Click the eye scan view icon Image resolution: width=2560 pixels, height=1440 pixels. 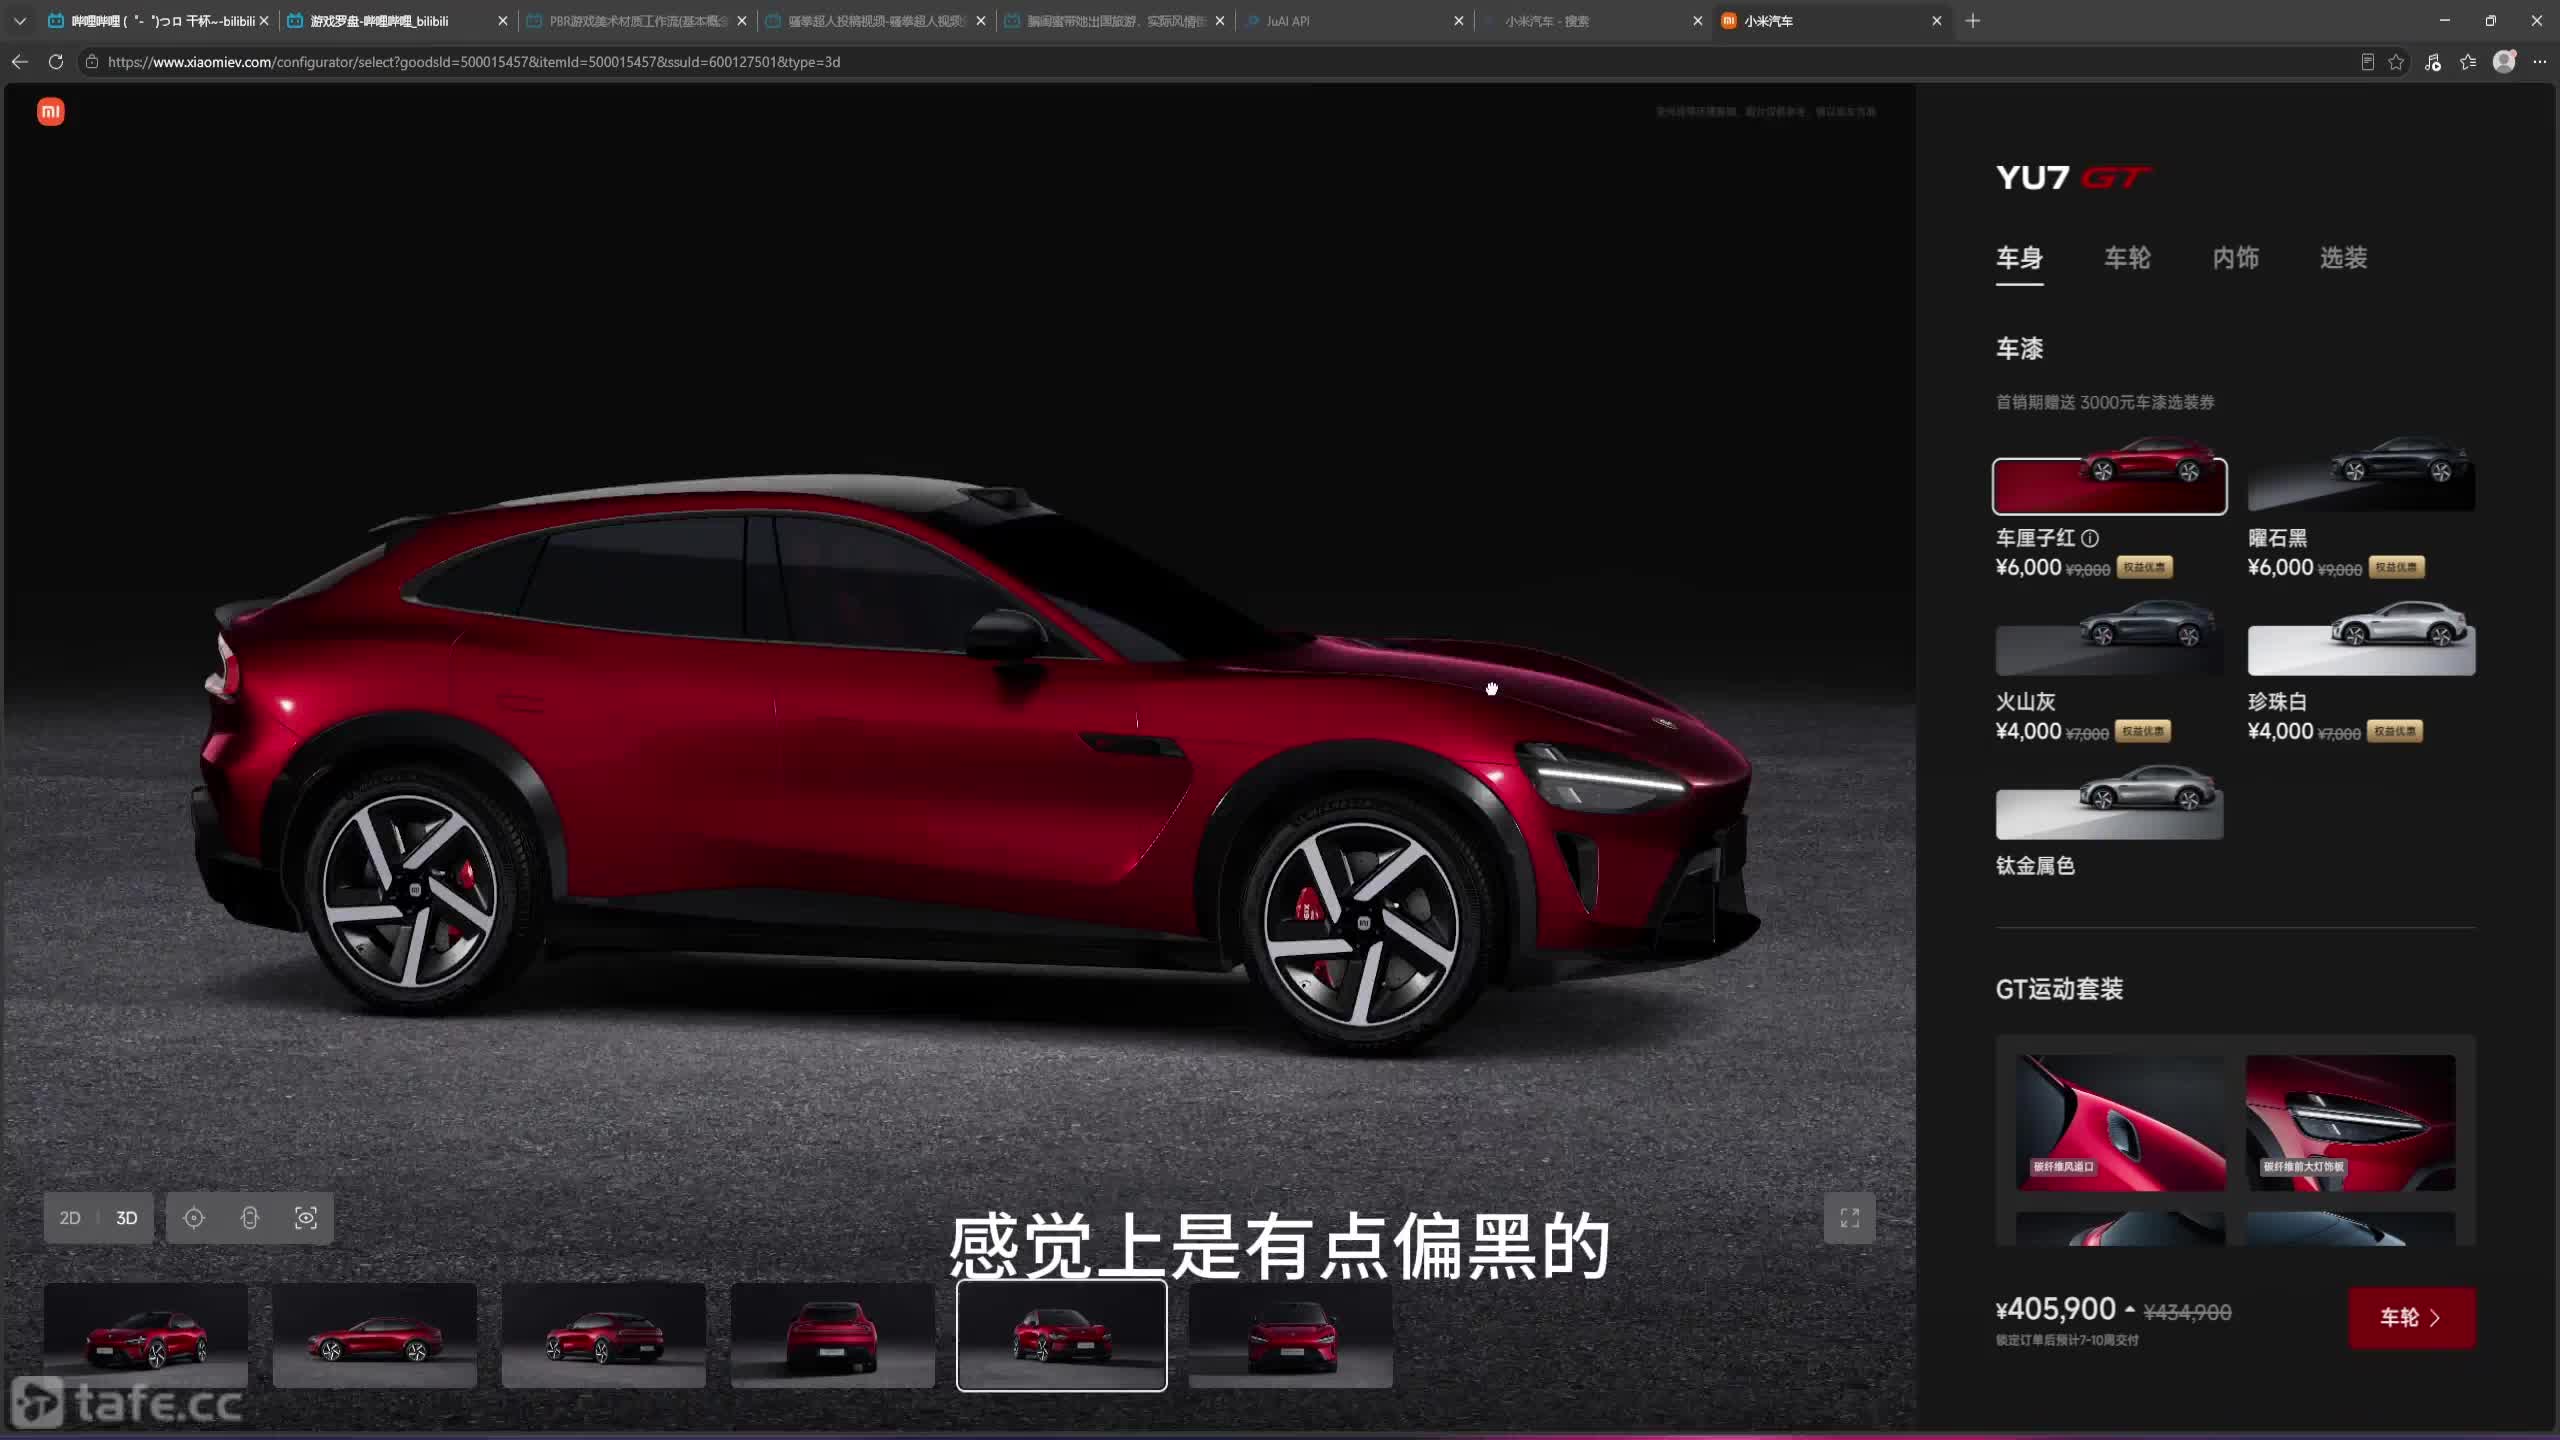click(x=306, y=1218)
